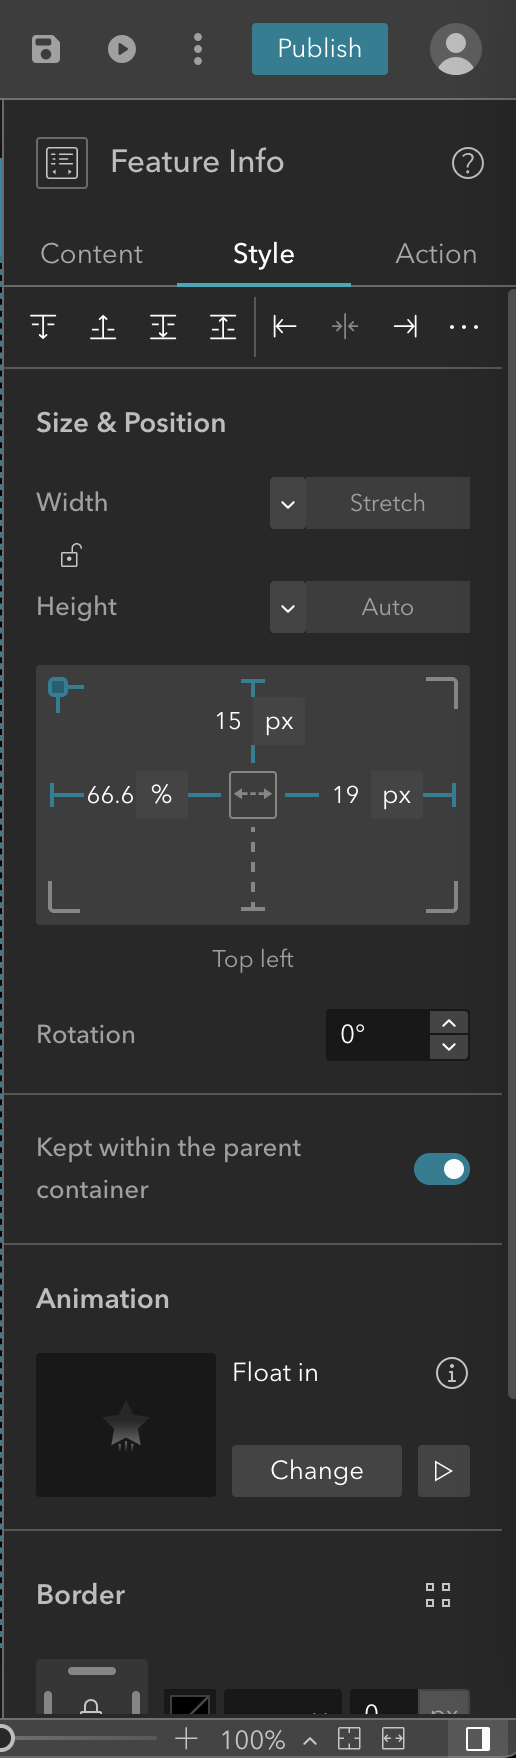Image resolution: width=516 pixels, height=1758 pixels.
Task: Click the Save icon in top bar
Action: pyautogui.click(x=46, y=49)
